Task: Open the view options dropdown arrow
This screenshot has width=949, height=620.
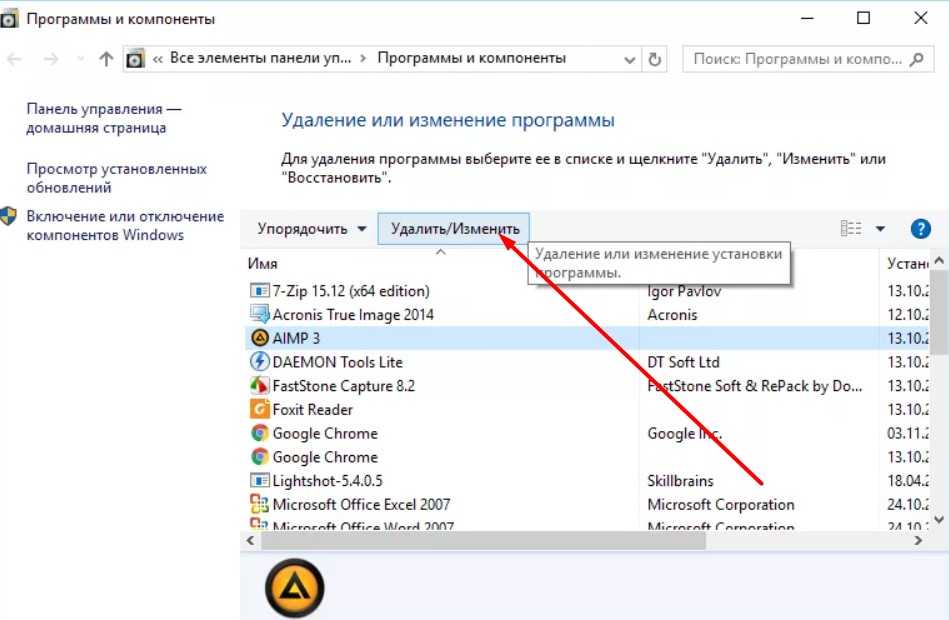Action: (x=881, y=228)
